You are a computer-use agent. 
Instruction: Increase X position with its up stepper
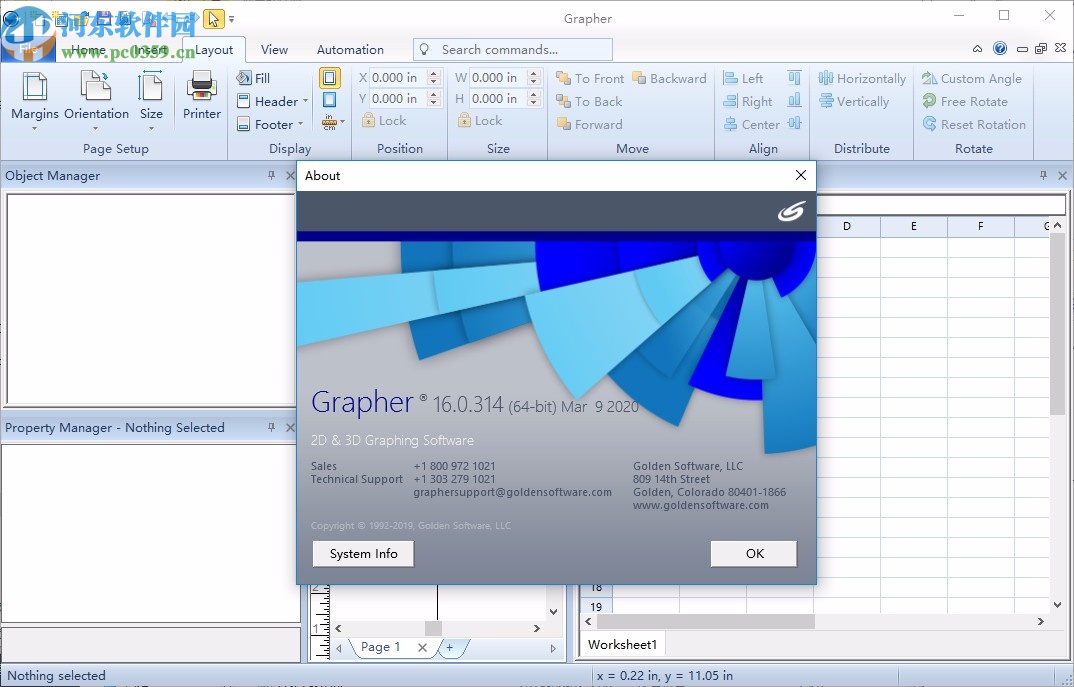coord(433,72)
